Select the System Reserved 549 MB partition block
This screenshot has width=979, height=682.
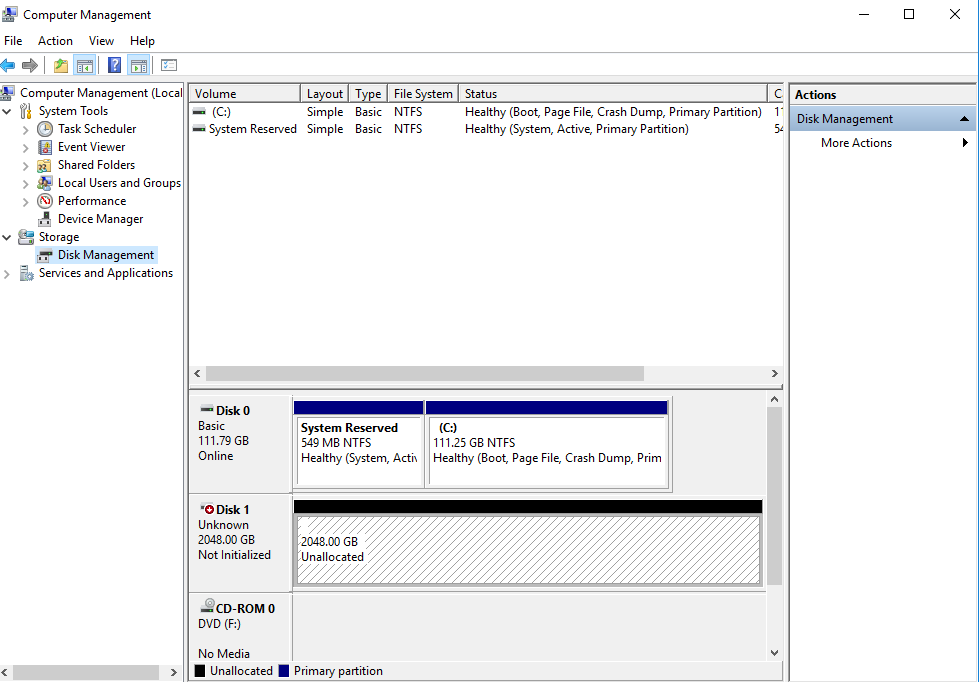tap(358, 444)
